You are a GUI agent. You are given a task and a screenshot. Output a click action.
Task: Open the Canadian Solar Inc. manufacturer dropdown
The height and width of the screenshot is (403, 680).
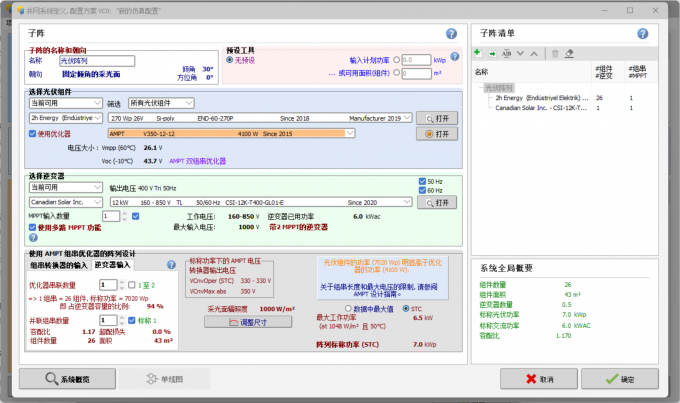tap(66, 202)
